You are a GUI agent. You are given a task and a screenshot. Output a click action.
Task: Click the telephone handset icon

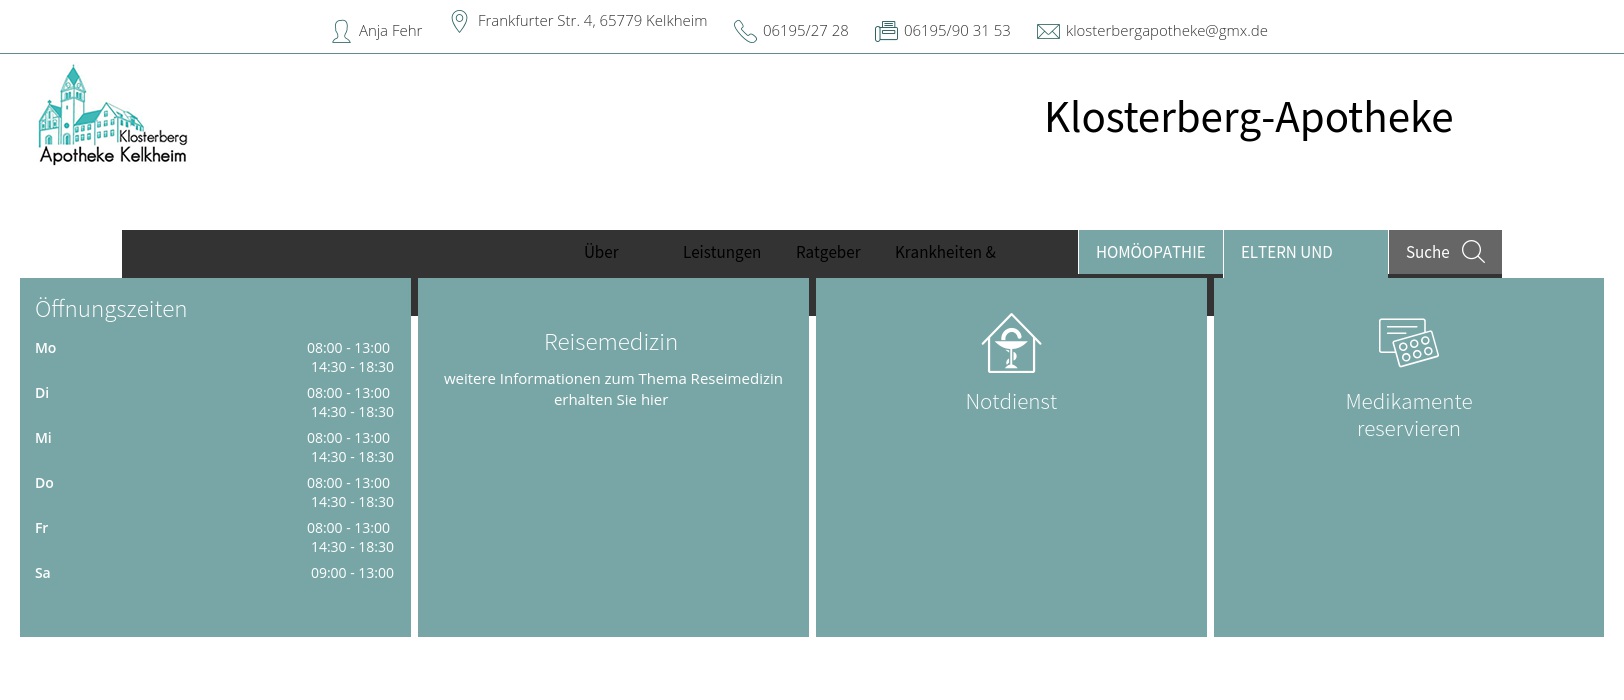tap(745, 32)
